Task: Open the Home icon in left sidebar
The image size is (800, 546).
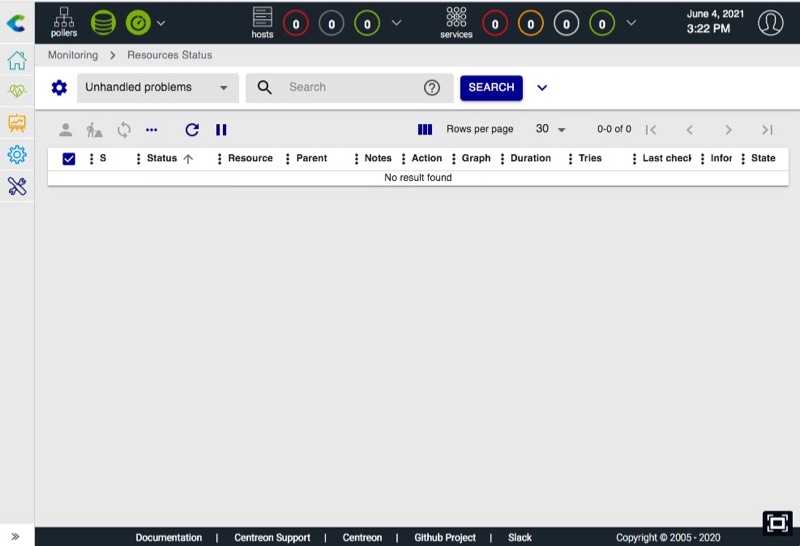Action: (x=17, y=61)
